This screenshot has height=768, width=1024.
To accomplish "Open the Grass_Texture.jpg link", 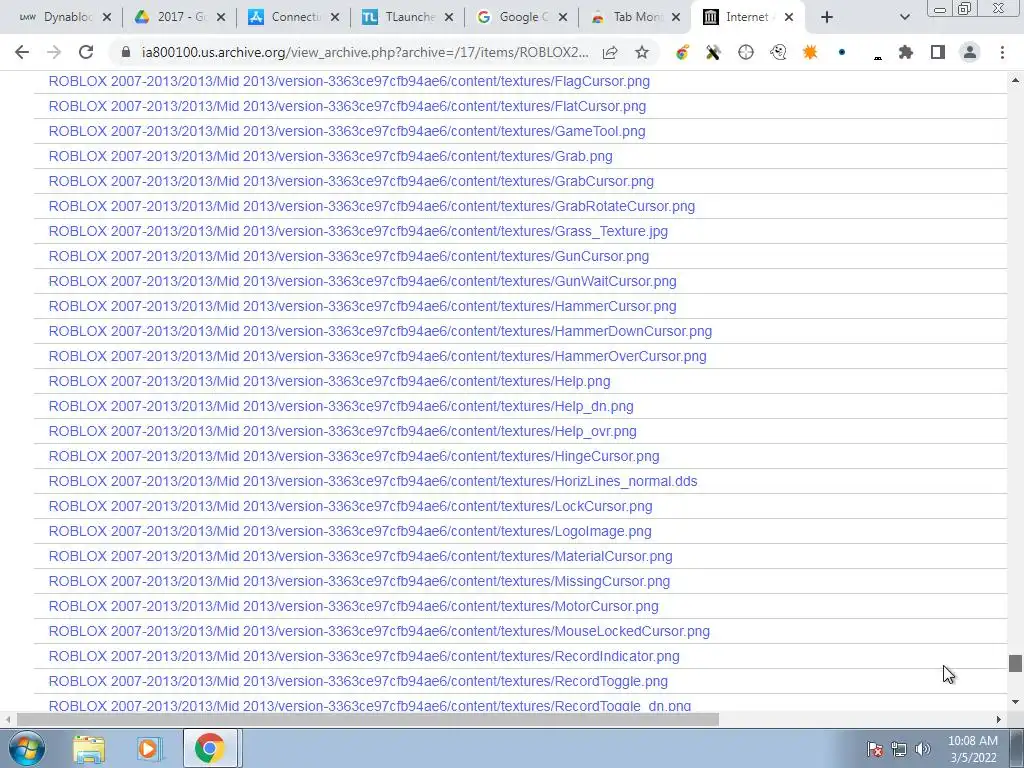I will click(x=359, y=231).
